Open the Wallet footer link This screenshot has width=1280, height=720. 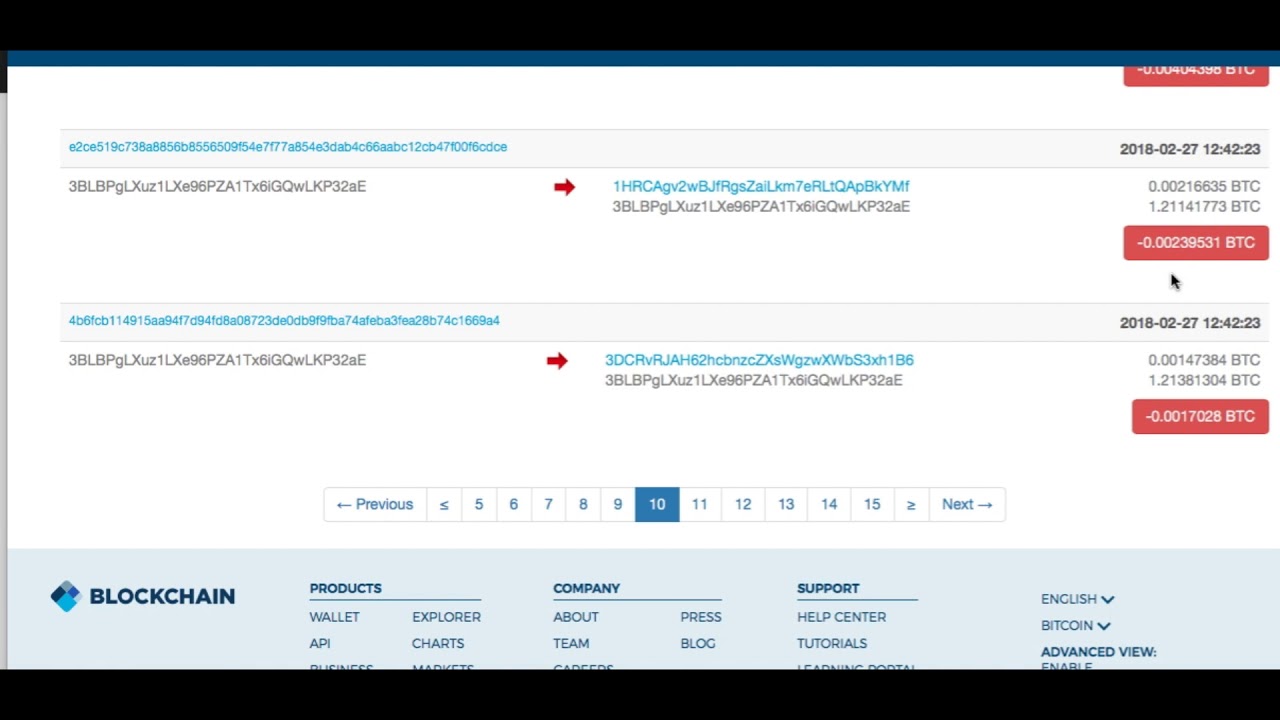click(x=334, y=618)
